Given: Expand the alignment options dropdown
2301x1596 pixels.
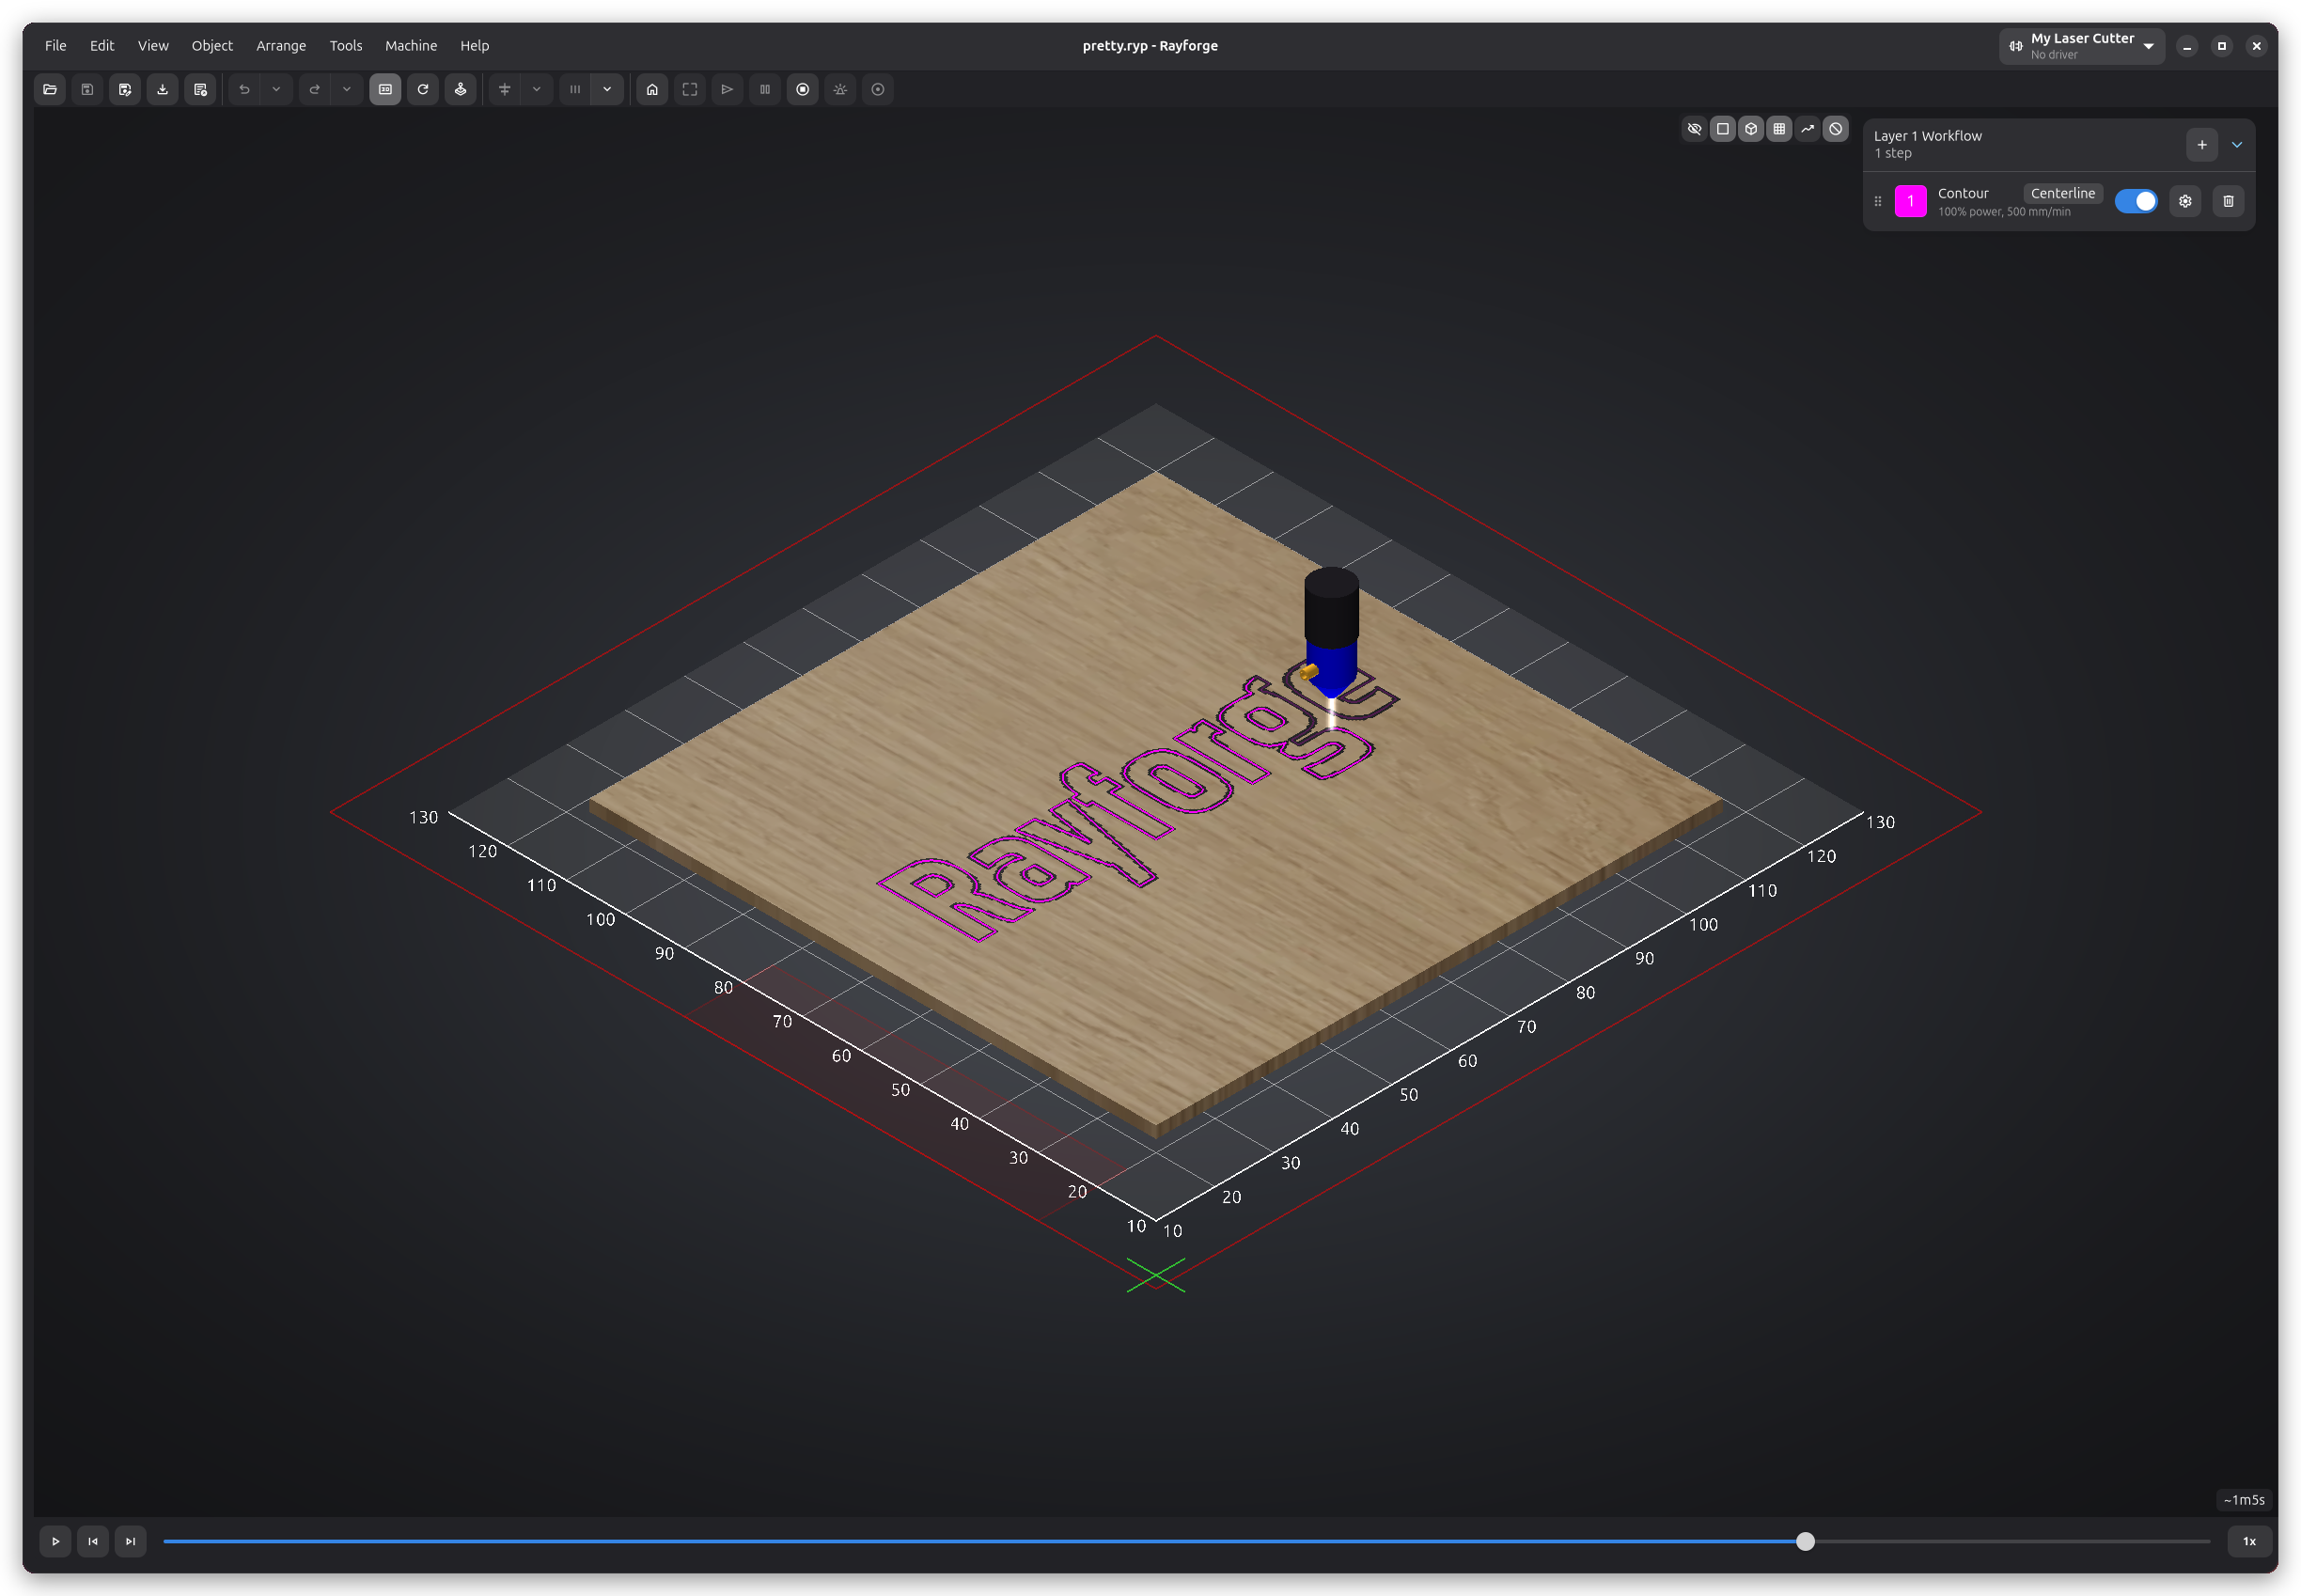Looking at the screenshot, I should pyautogui.click(x=537, y=89).
